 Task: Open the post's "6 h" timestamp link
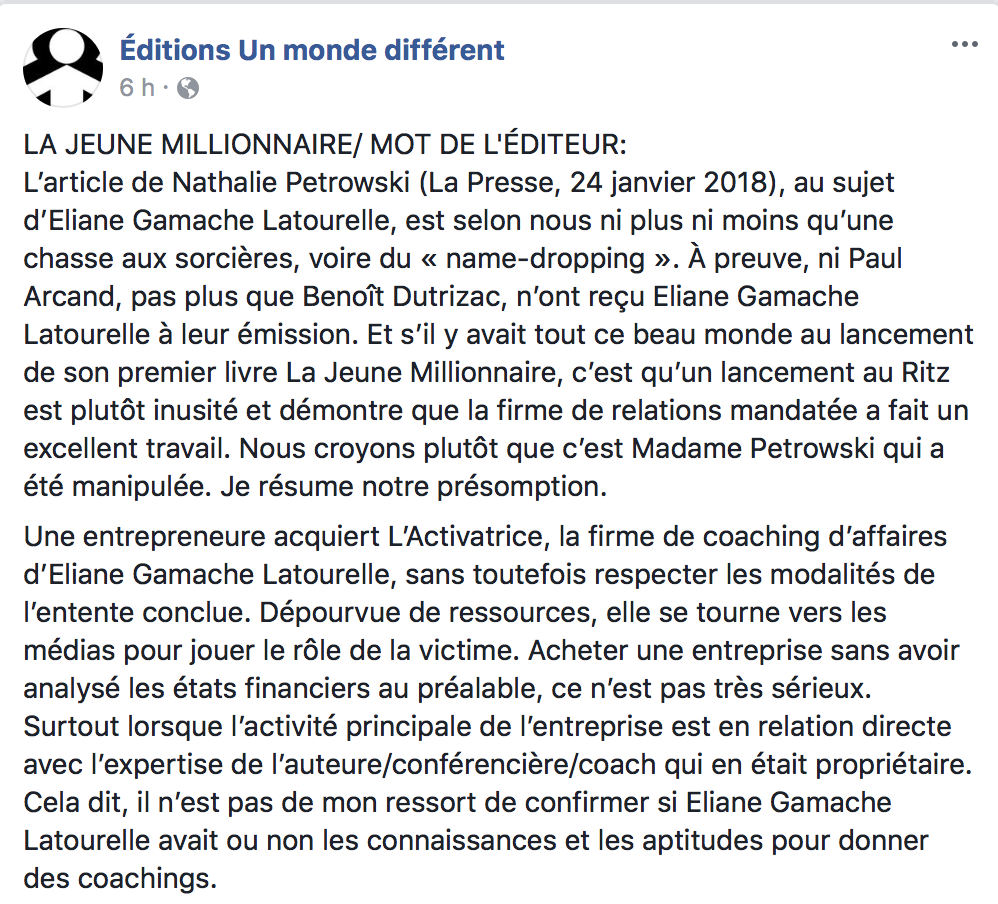[137, 88]
